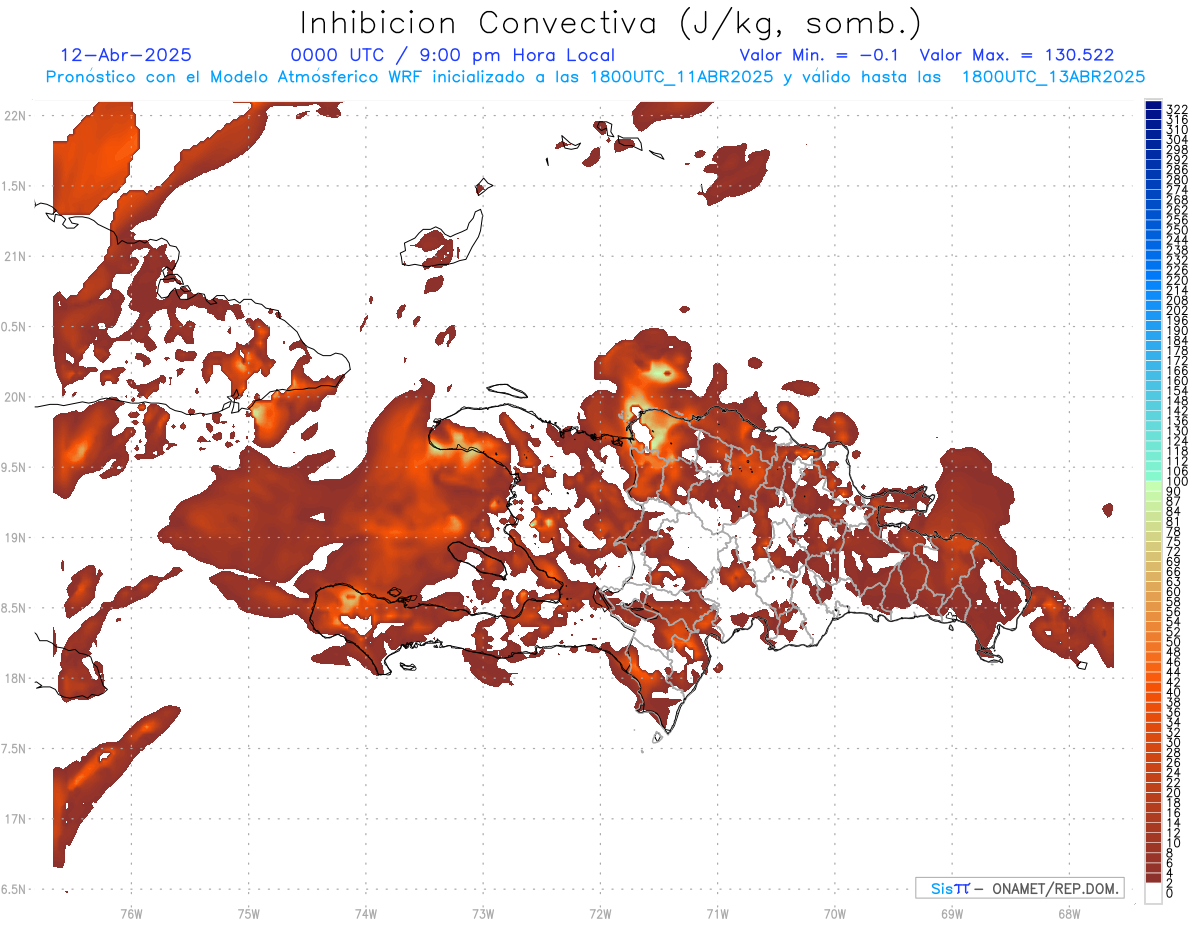This screenshot has width=1200, height=927.
Task: Click the dark navy swatch beside 322
Action: (1153, 106)
